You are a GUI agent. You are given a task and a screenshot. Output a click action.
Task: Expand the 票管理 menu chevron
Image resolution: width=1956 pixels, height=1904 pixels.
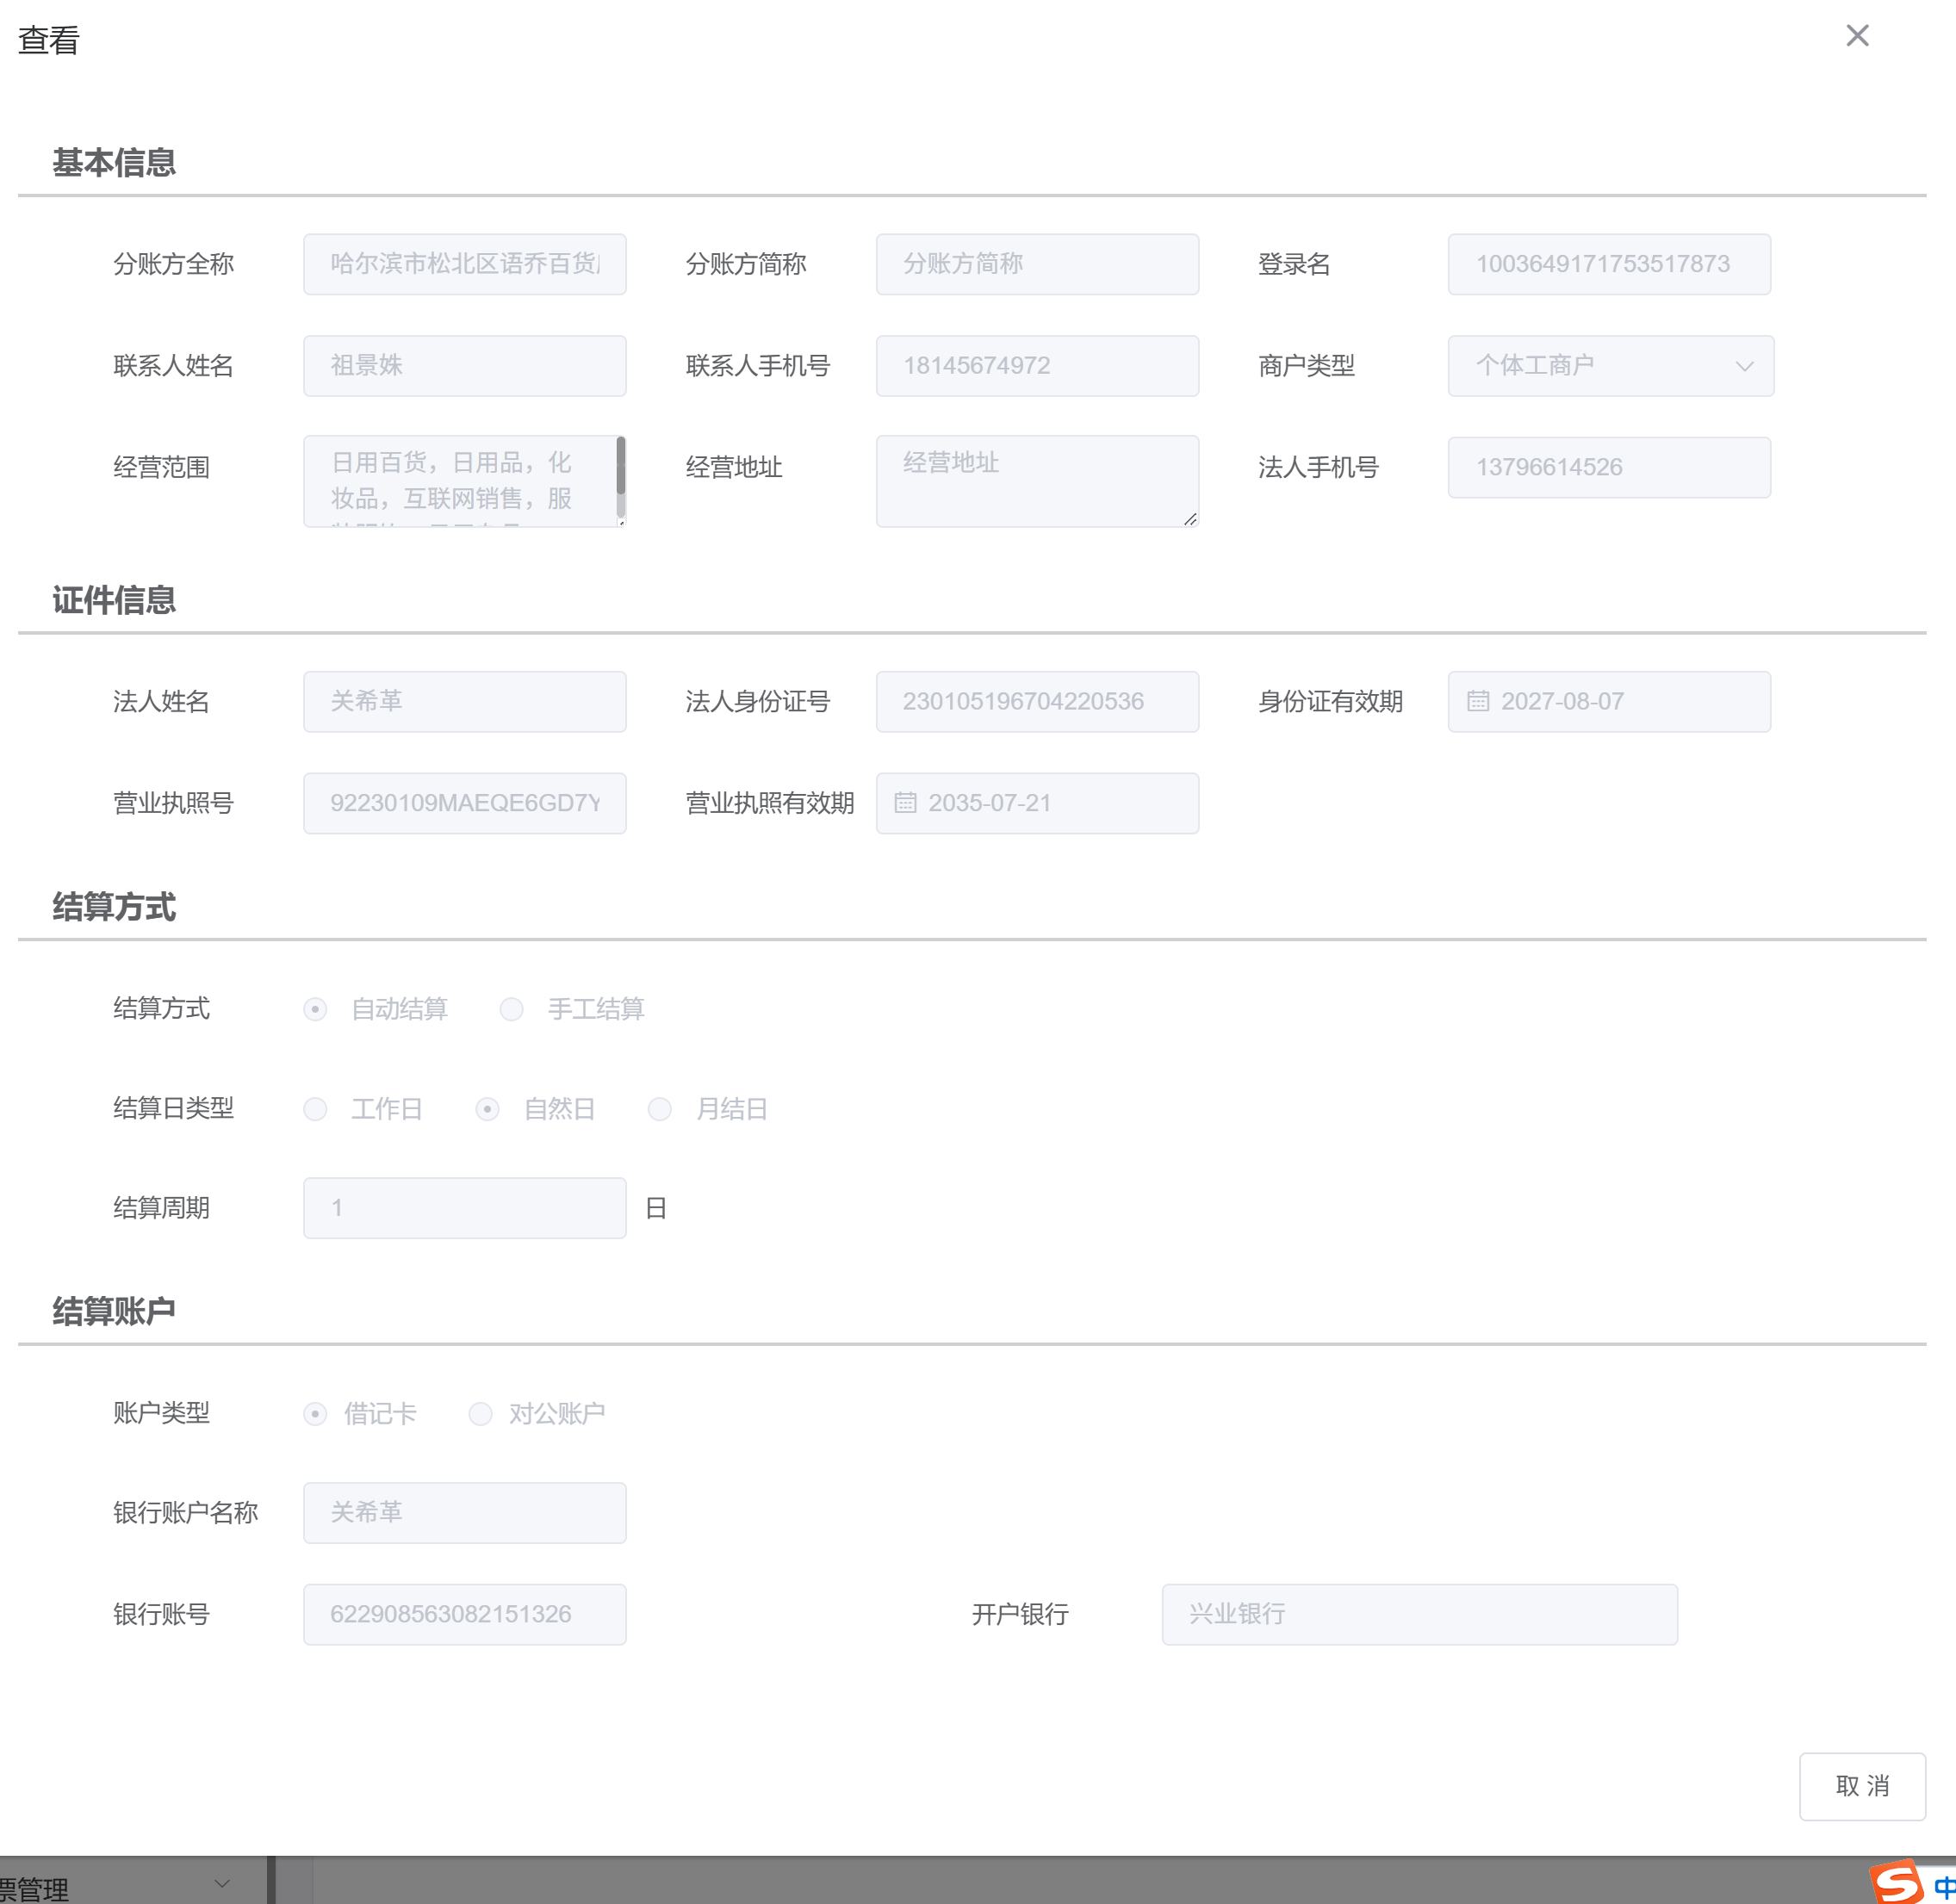point(222,1884)
